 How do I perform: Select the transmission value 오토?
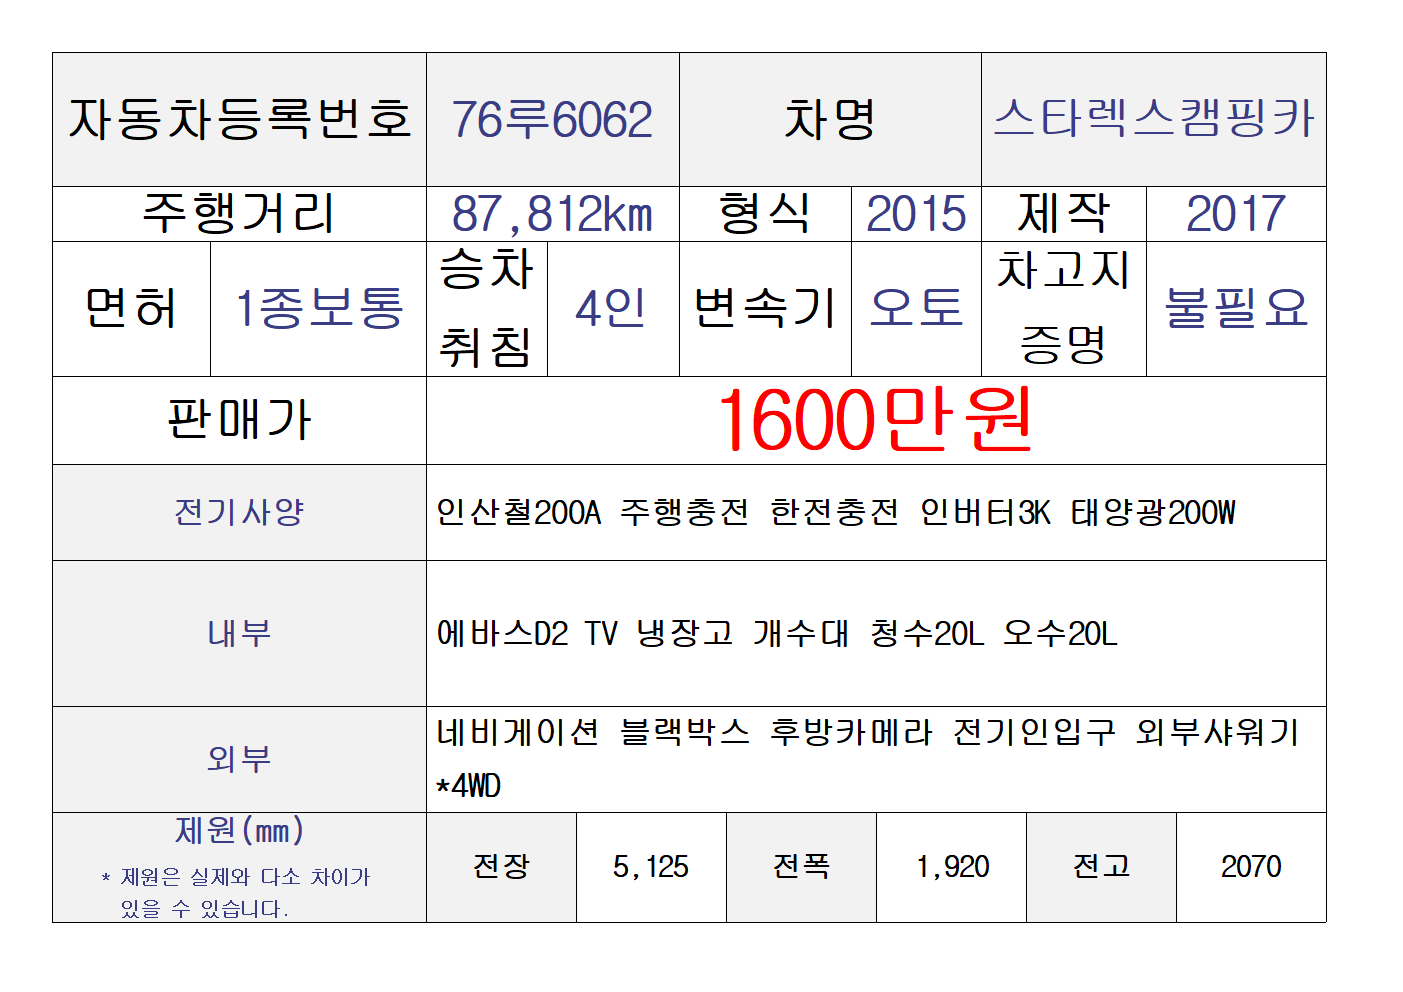pos(915,308)
